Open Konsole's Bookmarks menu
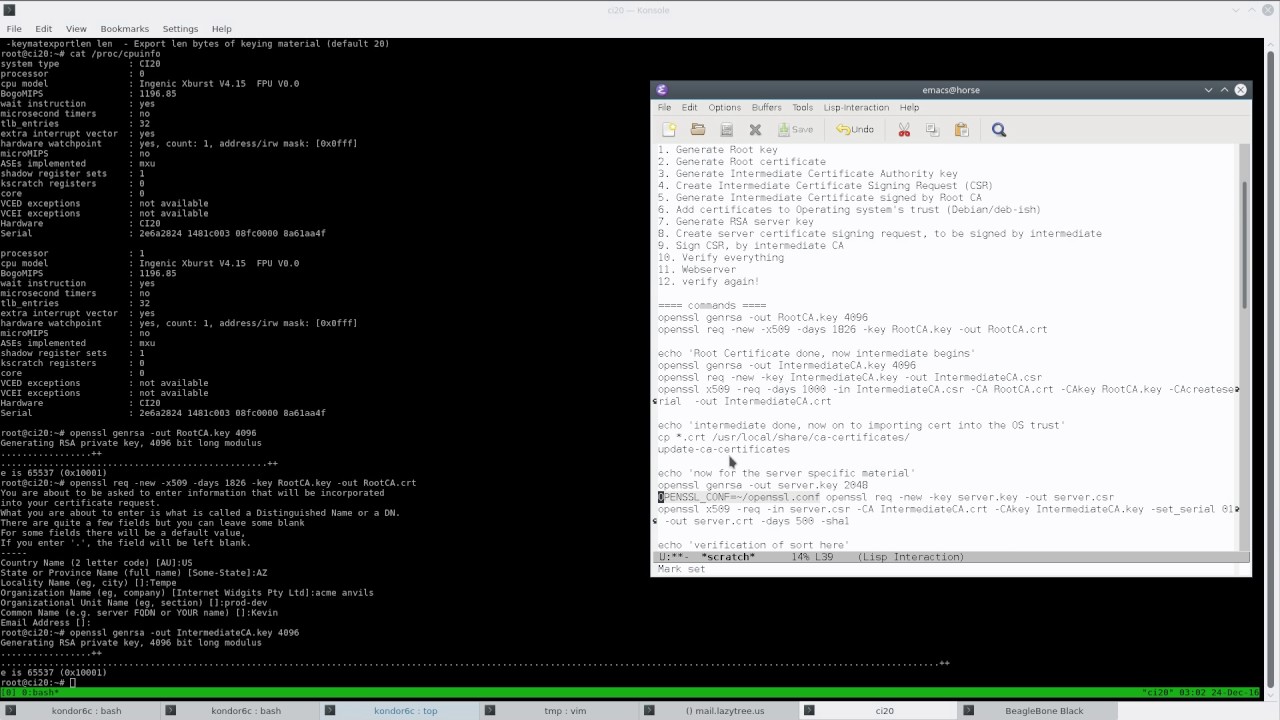 click(x=125, y=29)
